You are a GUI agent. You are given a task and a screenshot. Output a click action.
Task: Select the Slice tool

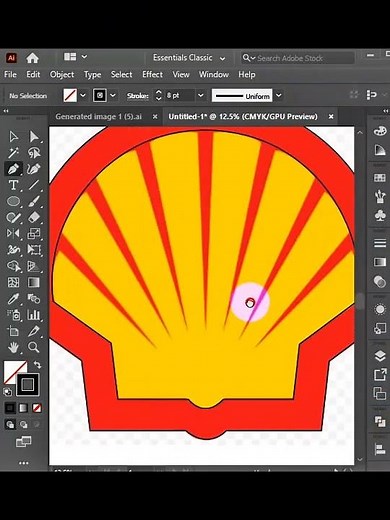34,331
